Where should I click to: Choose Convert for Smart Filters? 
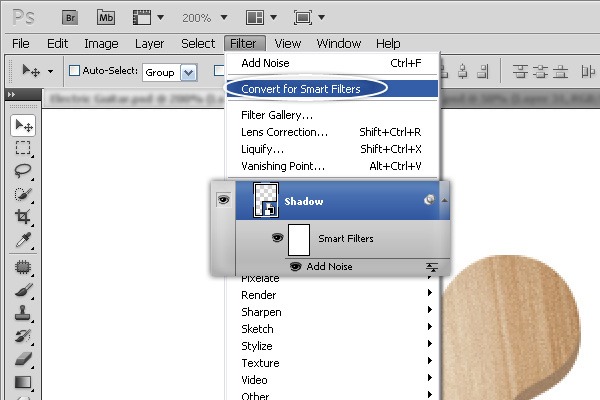pos(333,89)
